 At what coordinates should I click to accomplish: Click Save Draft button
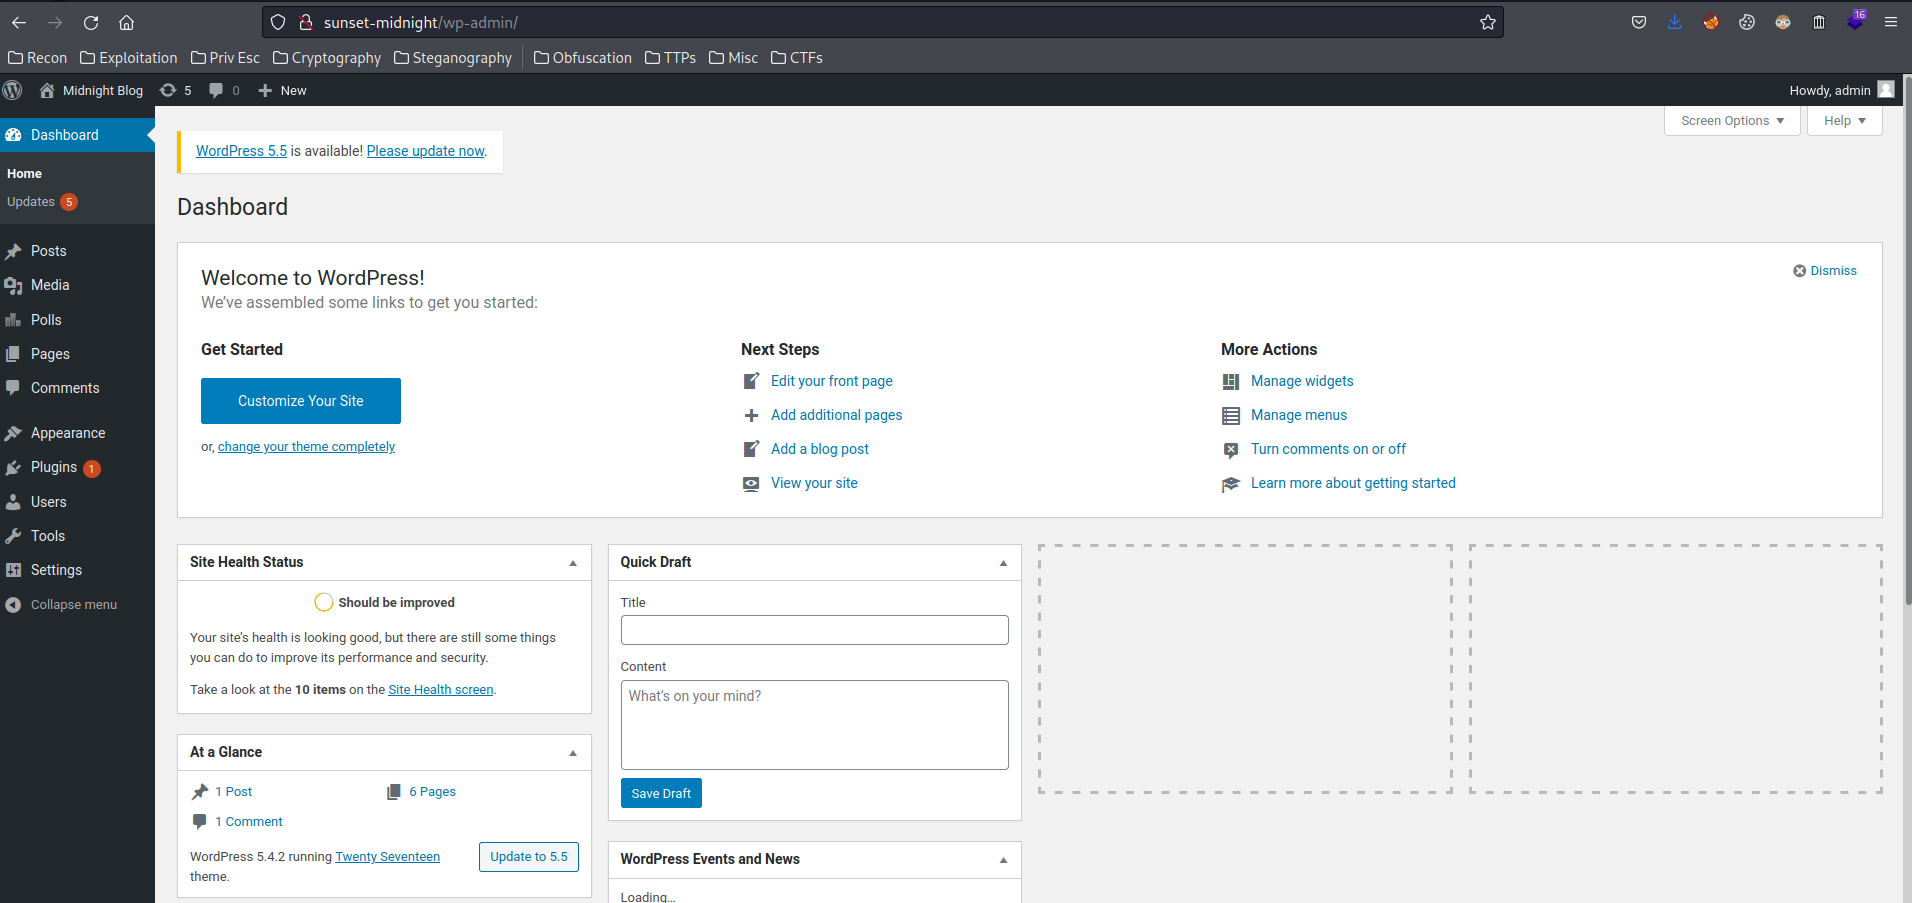(x=661, y=793)
